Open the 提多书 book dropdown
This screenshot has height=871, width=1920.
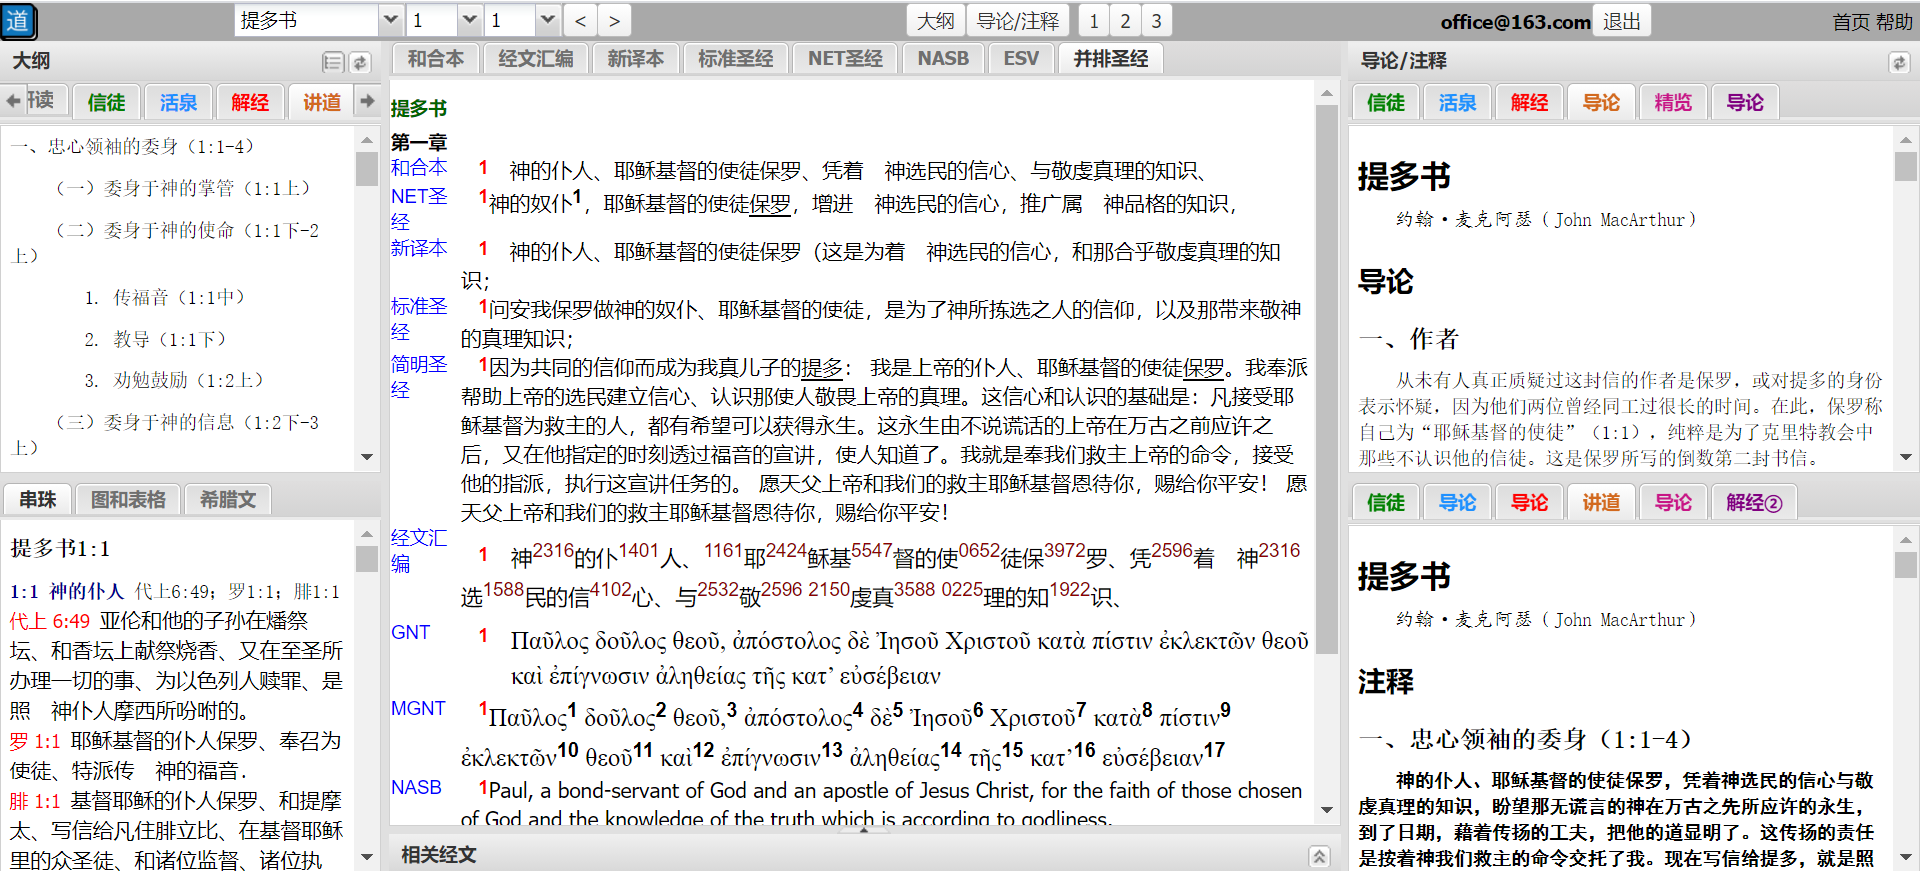(390, 21)
